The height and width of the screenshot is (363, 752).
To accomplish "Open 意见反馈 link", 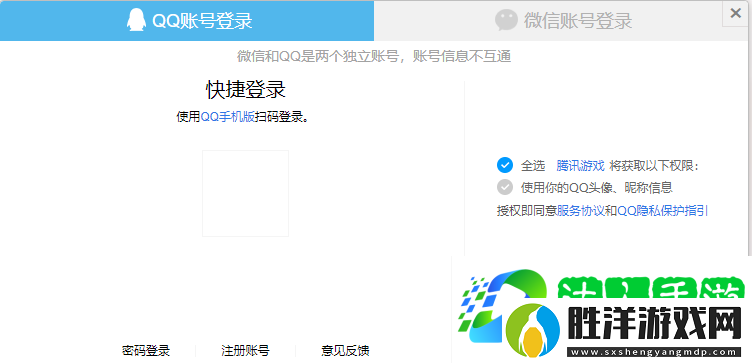I will (x=345, y=351).
